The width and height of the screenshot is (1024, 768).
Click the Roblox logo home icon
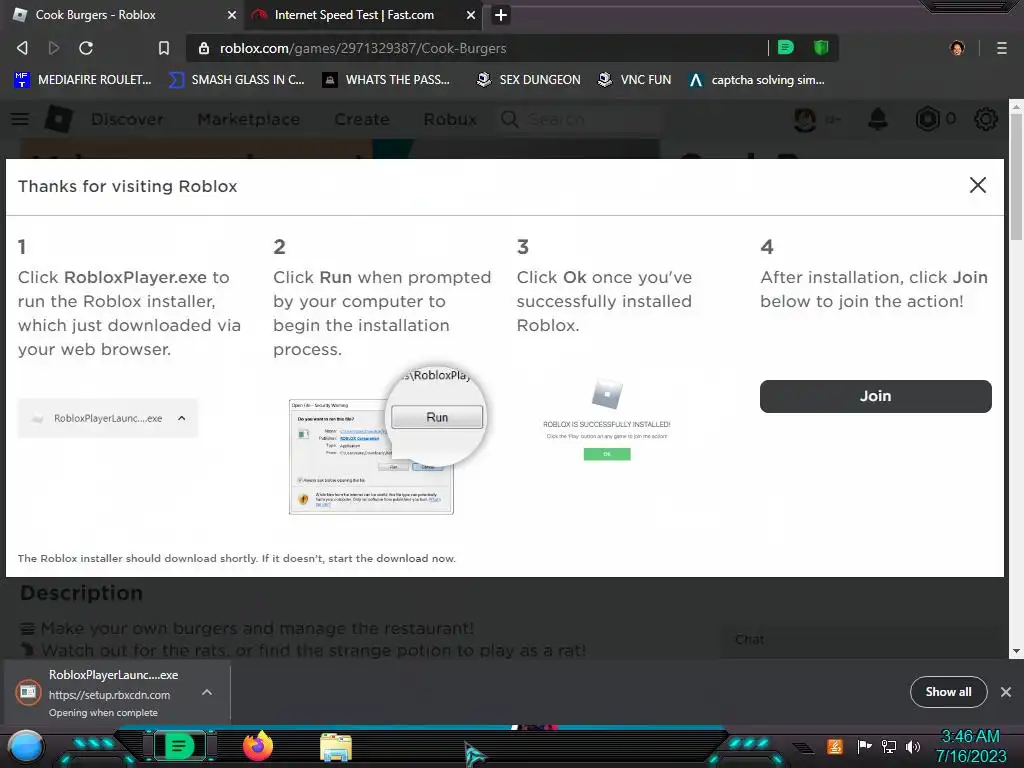pos(58,119)
